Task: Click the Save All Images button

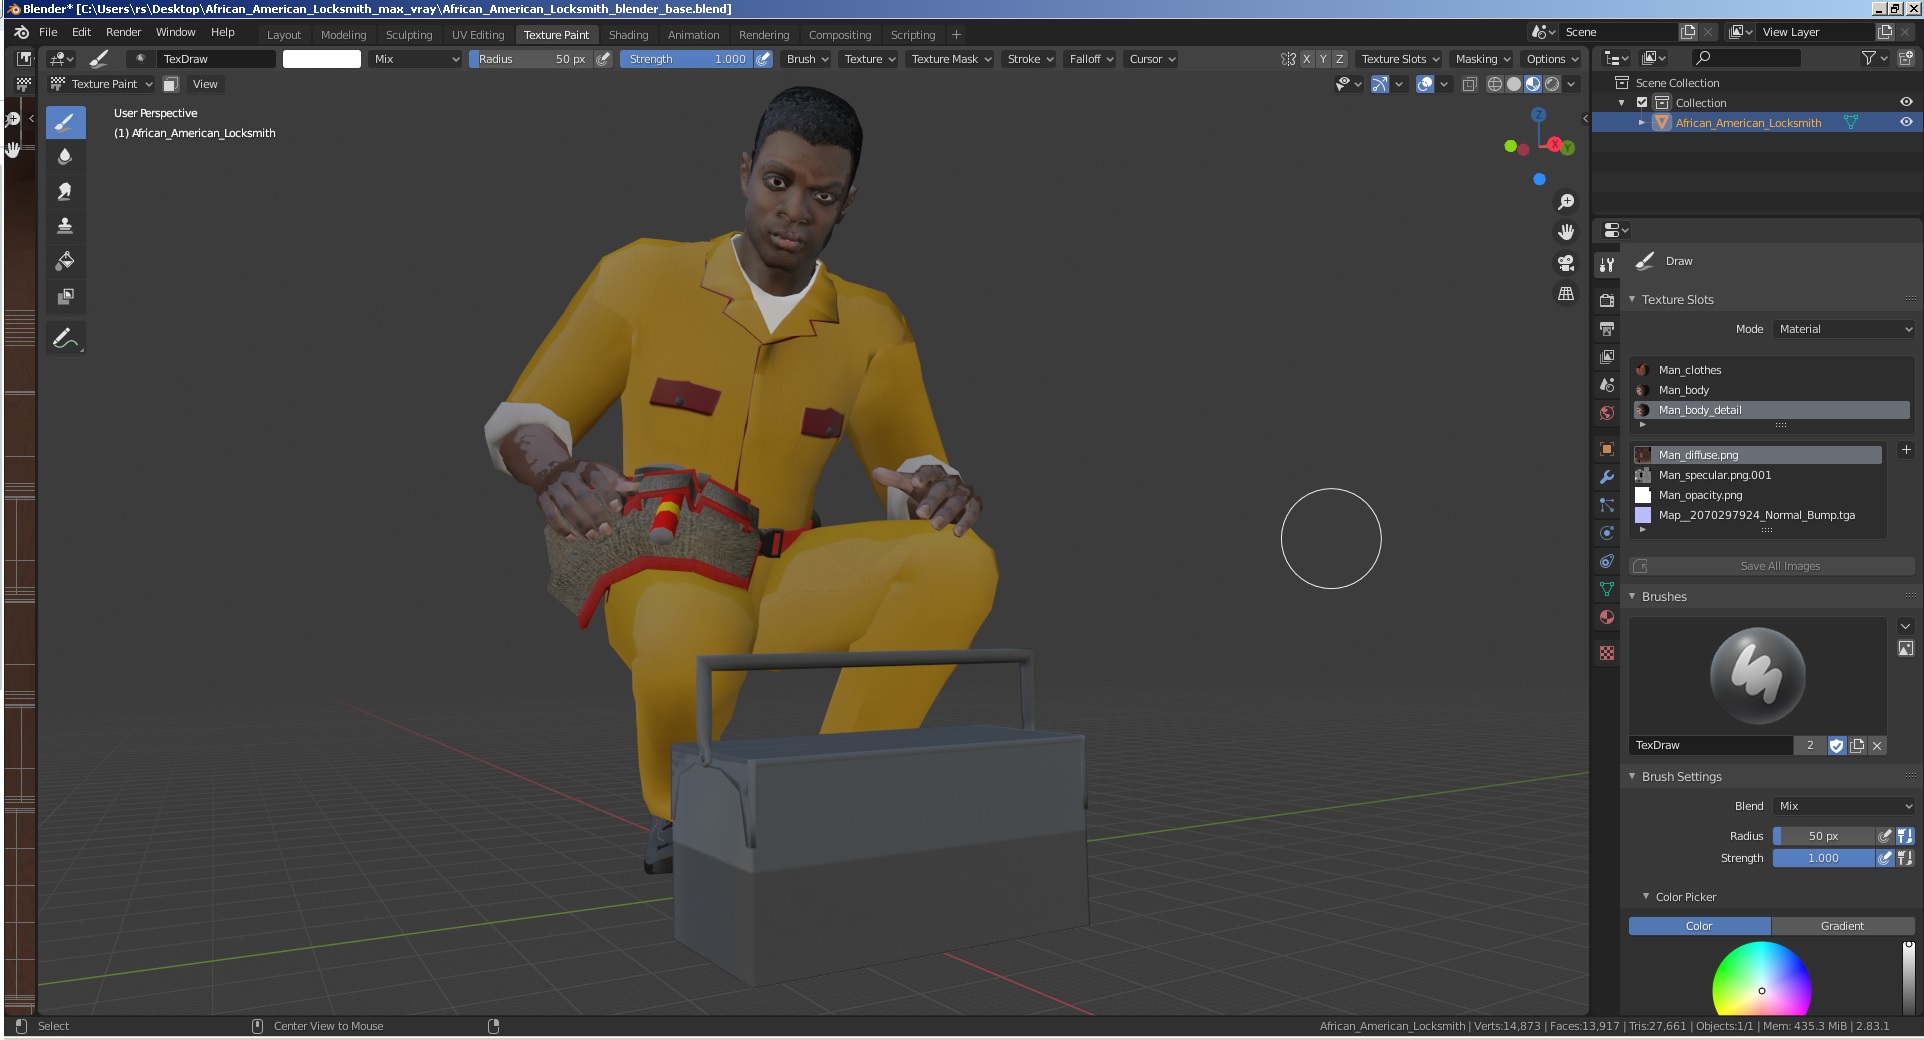Action: click(x=1772, y=566)
